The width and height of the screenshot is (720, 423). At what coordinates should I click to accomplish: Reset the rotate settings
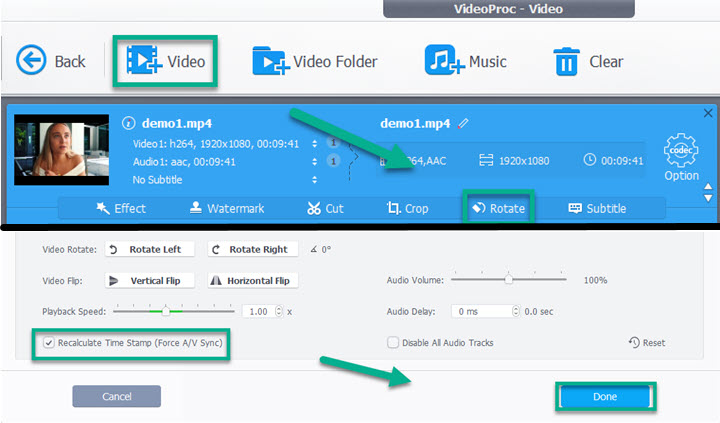click(x=647, y=343)
